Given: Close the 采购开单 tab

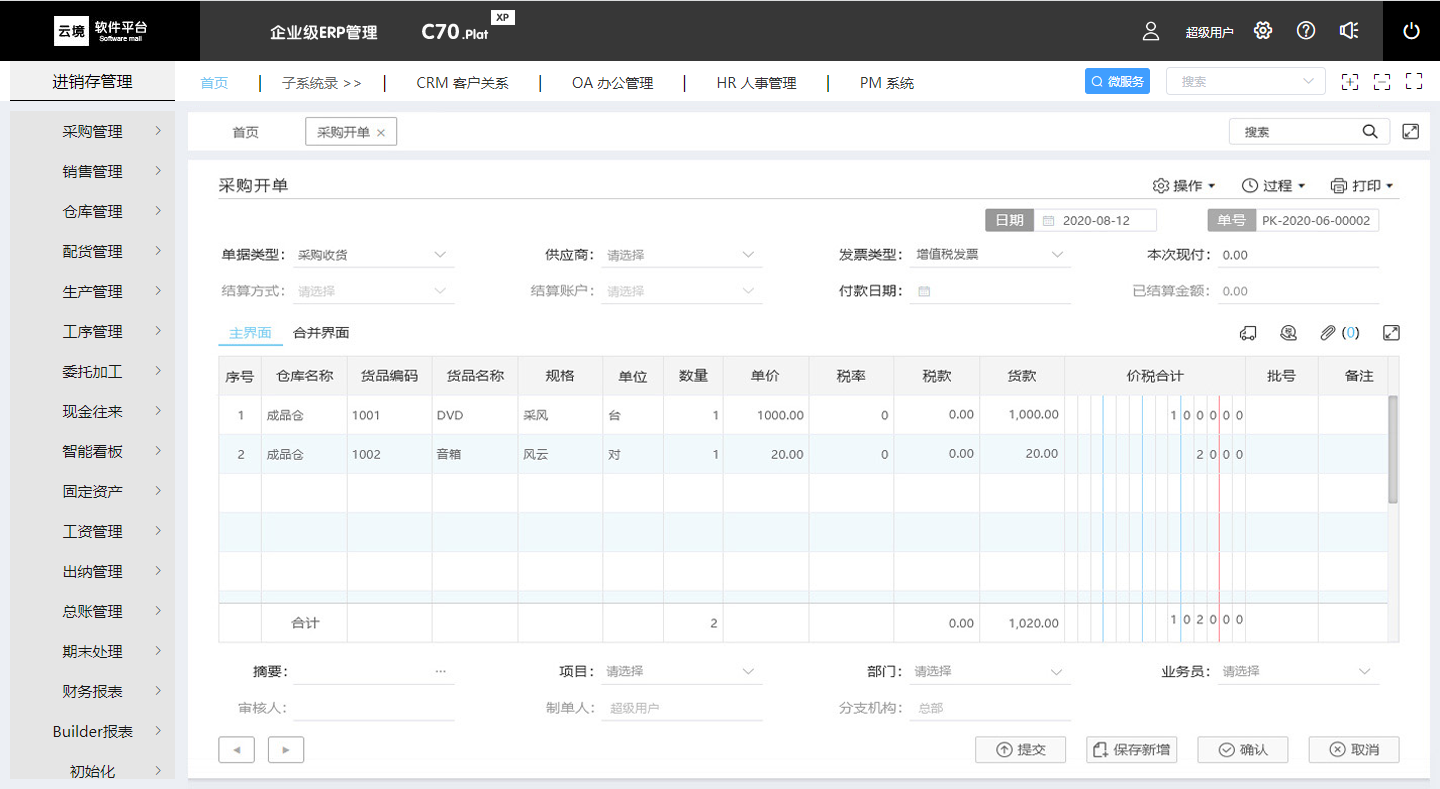Looking at the screenshot, I should [x=381, y=133].
